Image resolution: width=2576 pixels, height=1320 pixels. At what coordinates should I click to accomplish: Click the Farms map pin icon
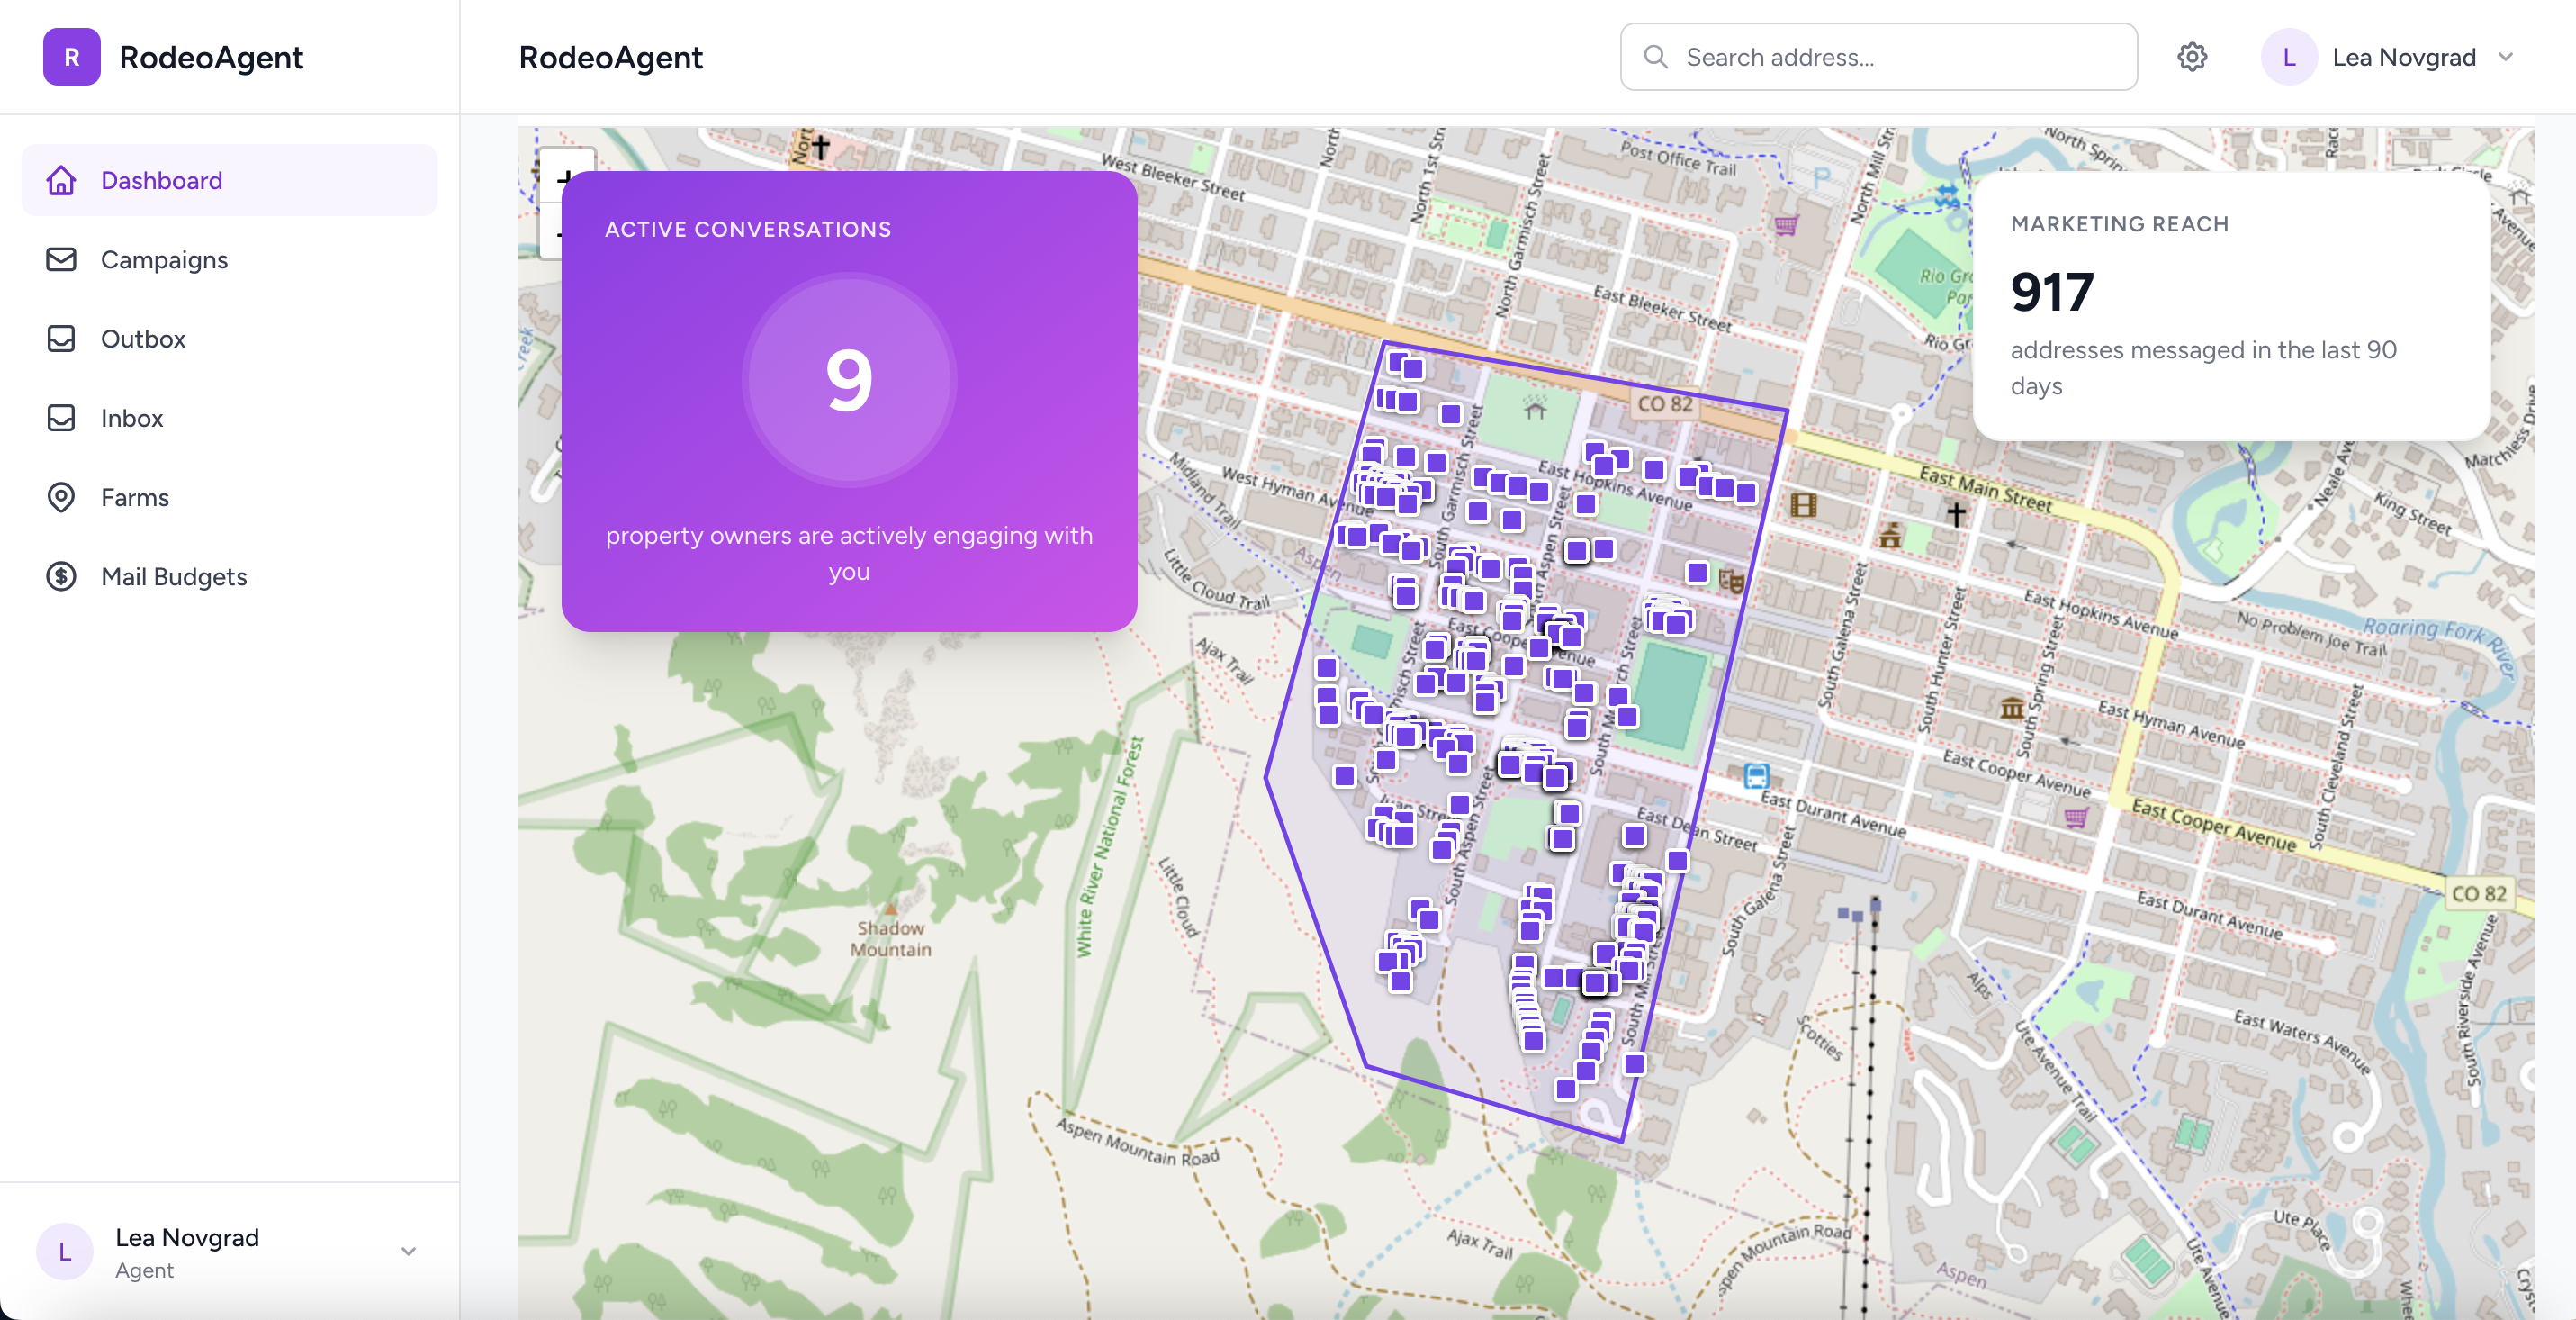[61, 497]
